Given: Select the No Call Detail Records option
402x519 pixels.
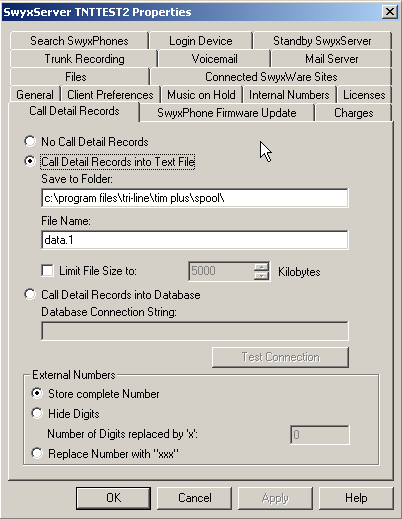Looking at the screenshot, I should 86,142.
